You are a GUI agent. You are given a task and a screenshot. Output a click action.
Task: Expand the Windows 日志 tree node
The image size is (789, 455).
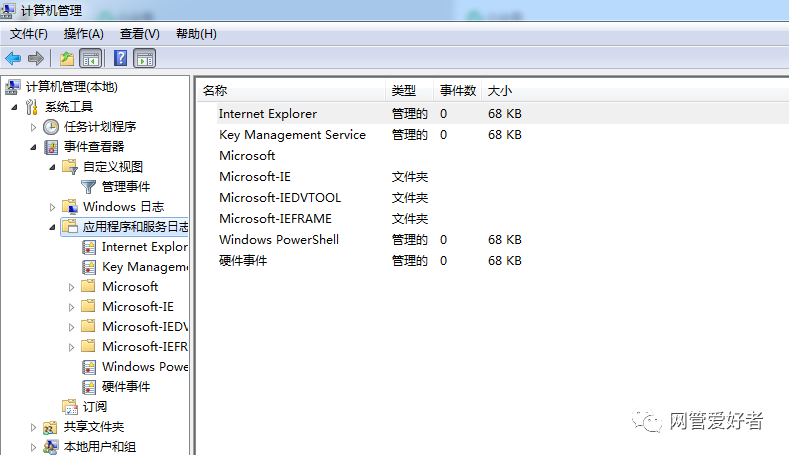pos(52,207)
